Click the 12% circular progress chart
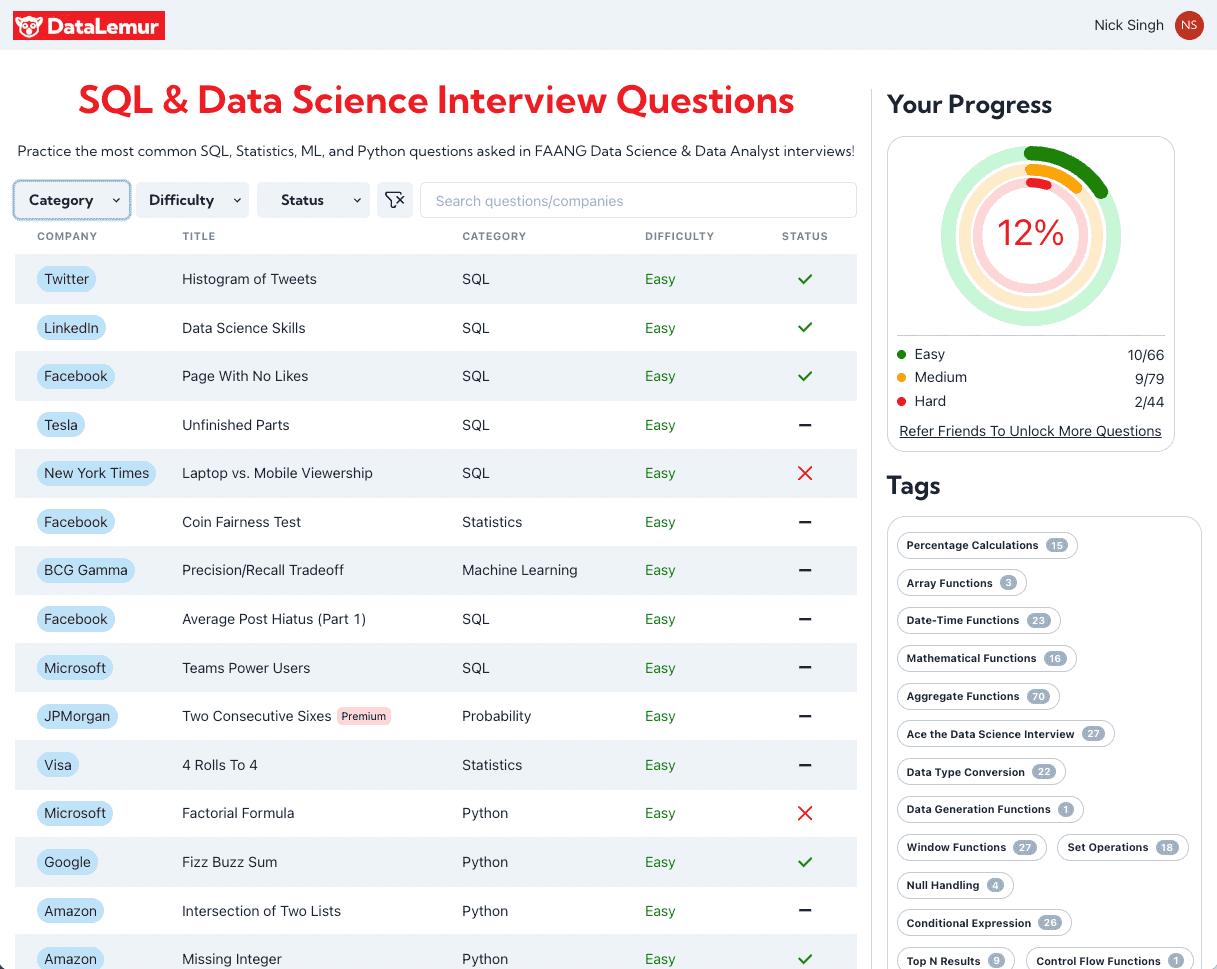This screenshot has width=1217, height=969. (1030, 234)
